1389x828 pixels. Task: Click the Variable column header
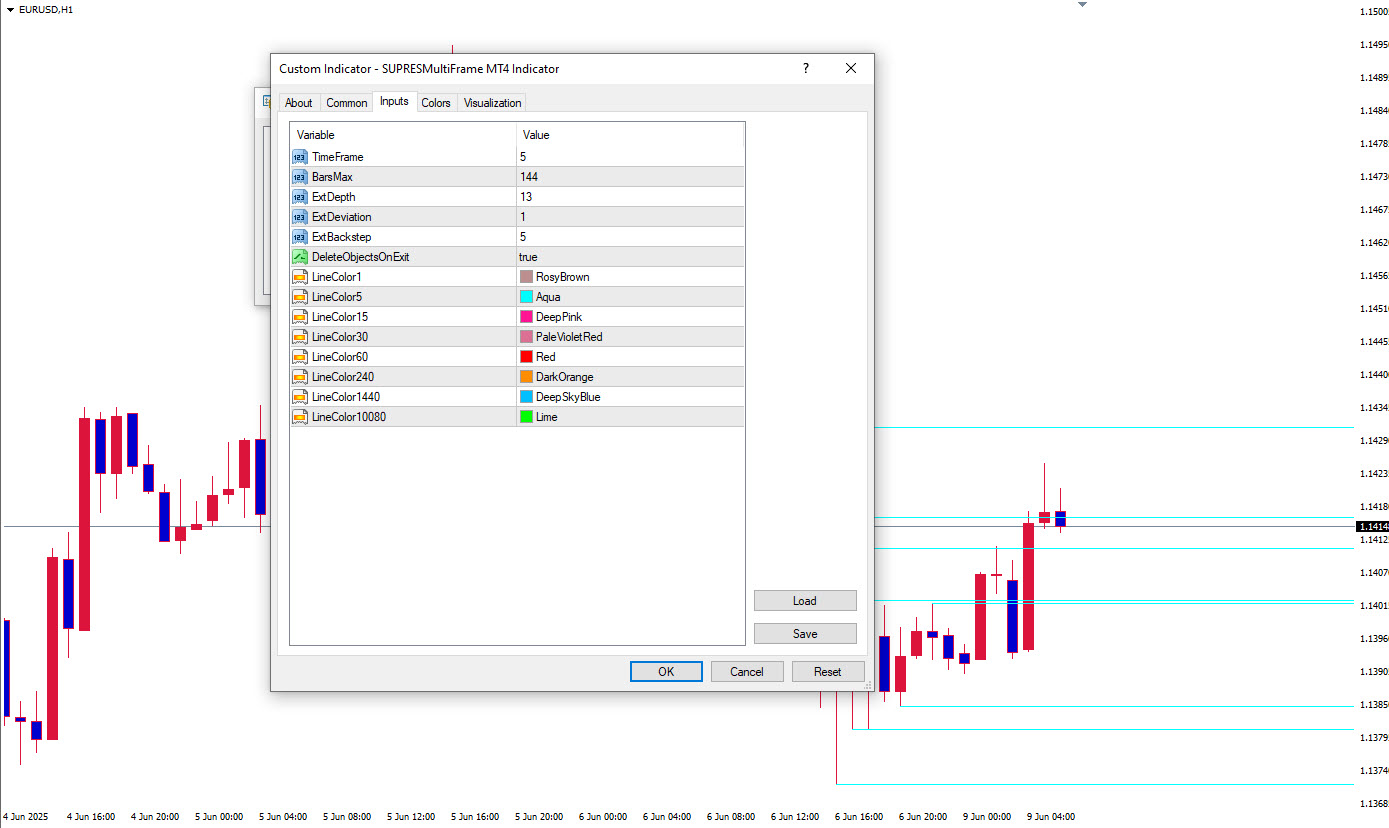click(403, 135)
